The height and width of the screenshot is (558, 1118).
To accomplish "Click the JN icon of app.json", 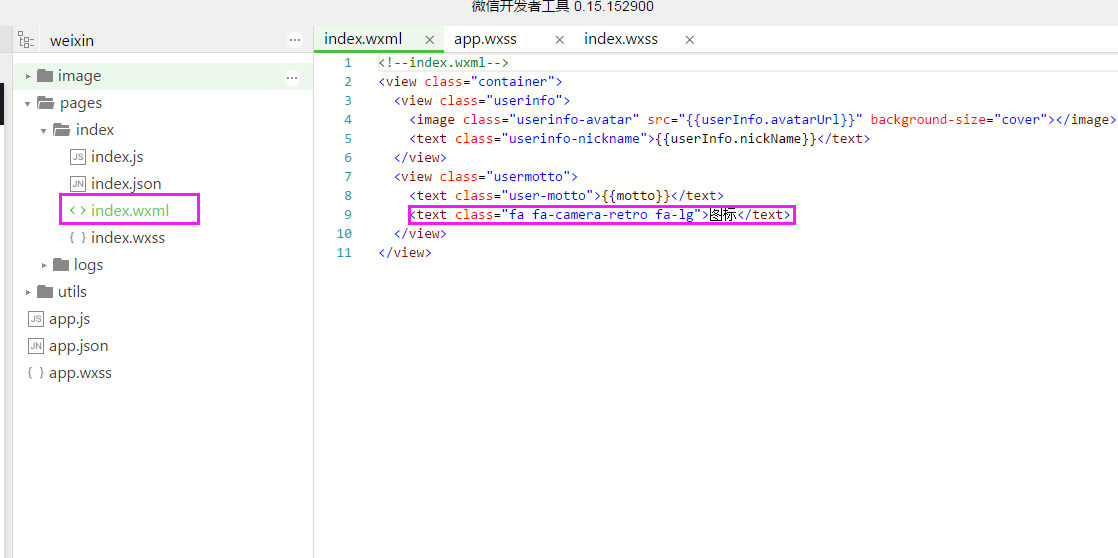I will point(36,346).
